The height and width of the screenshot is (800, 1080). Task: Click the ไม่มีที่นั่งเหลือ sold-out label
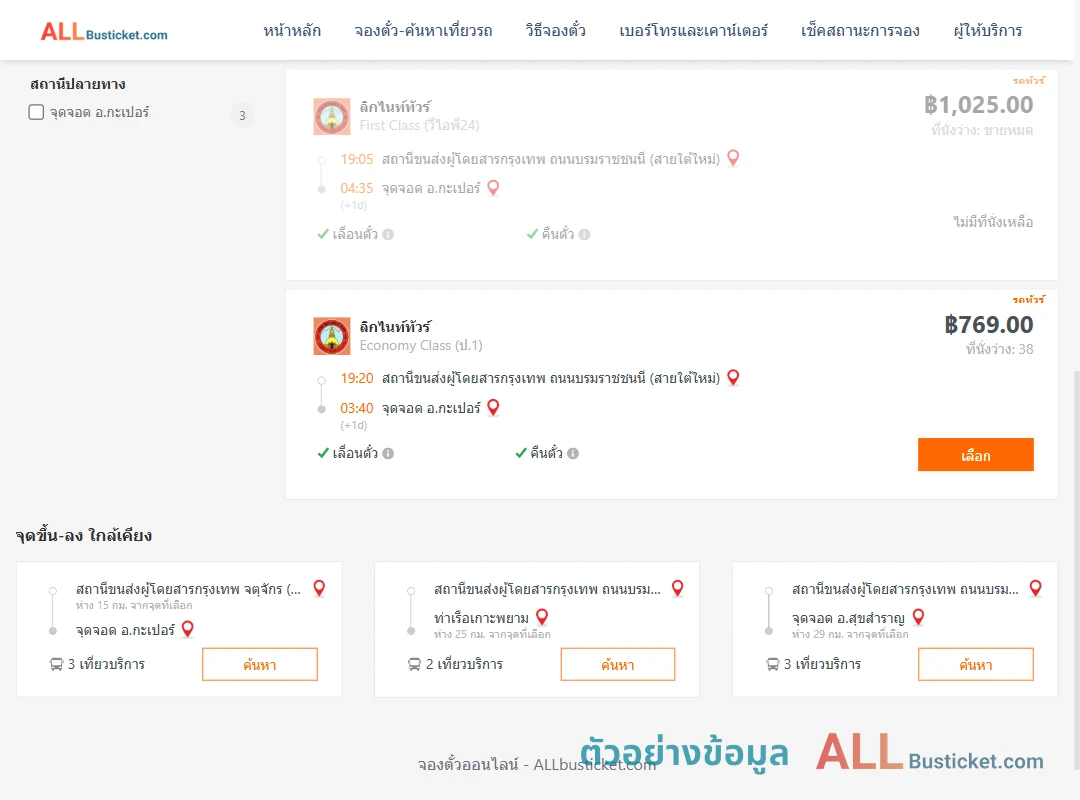pyautogui.click(x=993, y=222)
